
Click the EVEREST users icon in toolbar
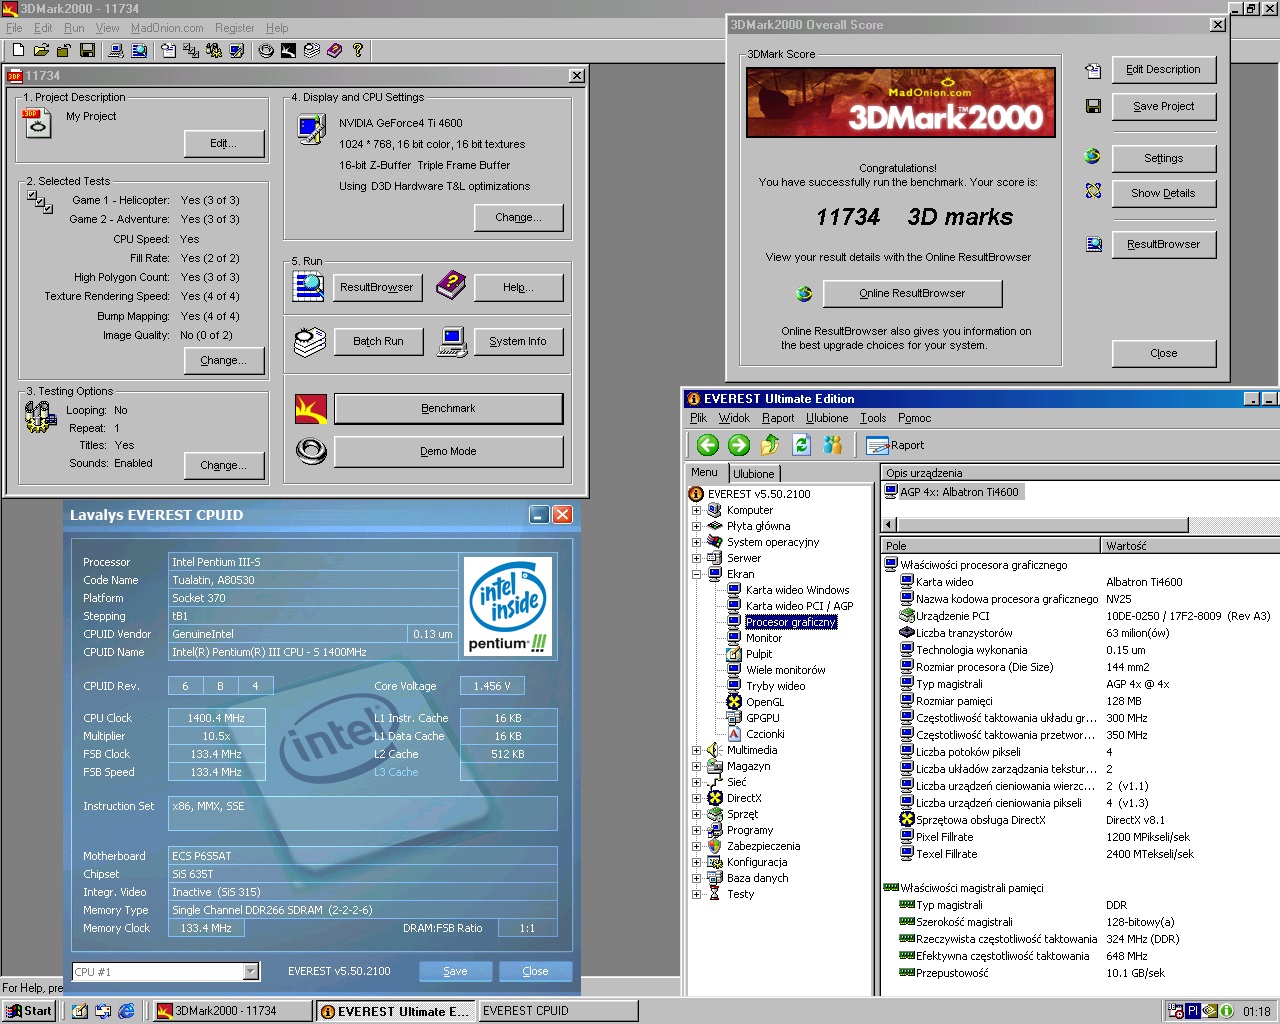tap(832, 445)
